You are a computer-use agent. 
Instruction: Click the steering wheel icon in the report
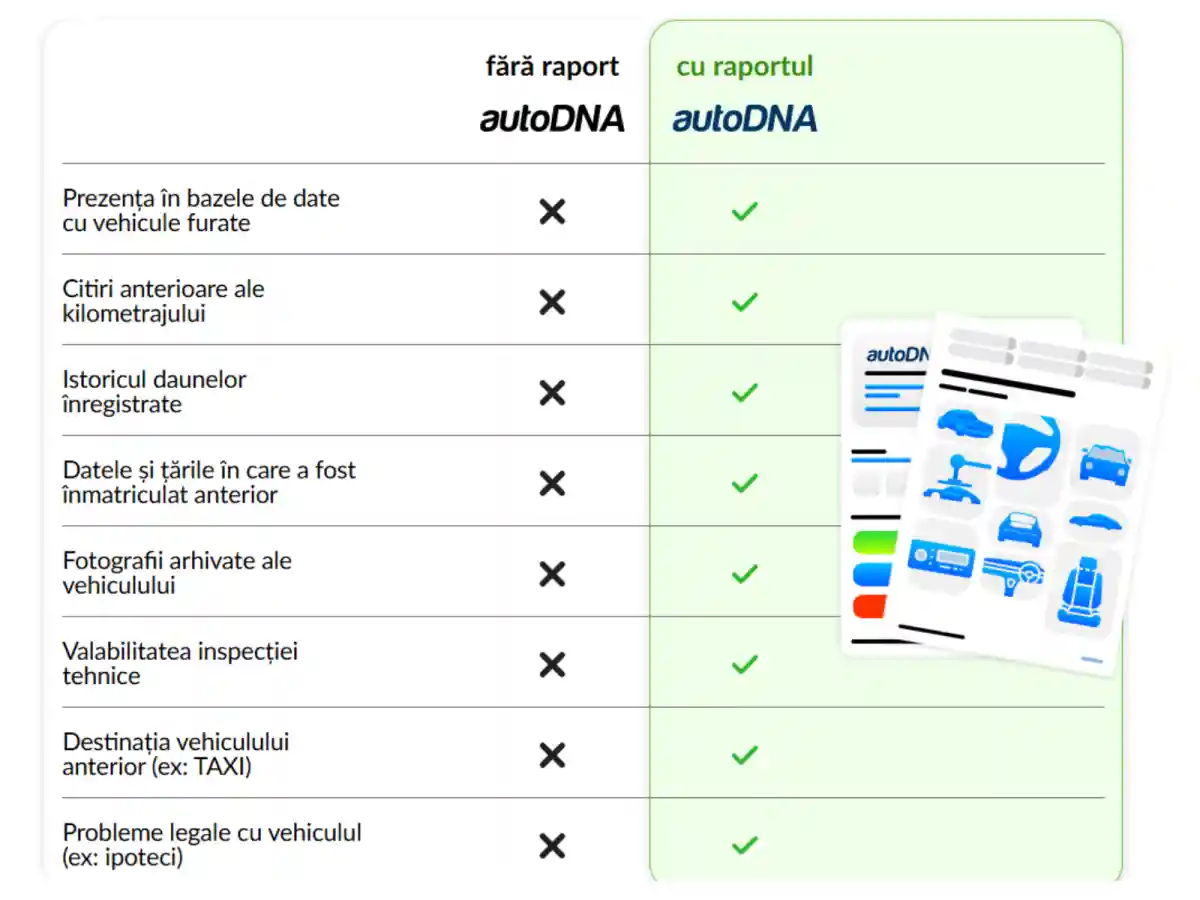tap(1030, 447)
